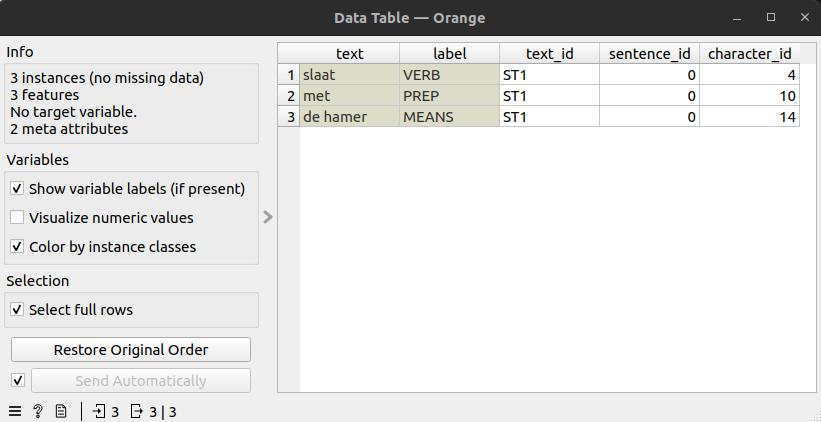821x422 pixels.
Task: Click the VERB label cell
Action: 449,75
